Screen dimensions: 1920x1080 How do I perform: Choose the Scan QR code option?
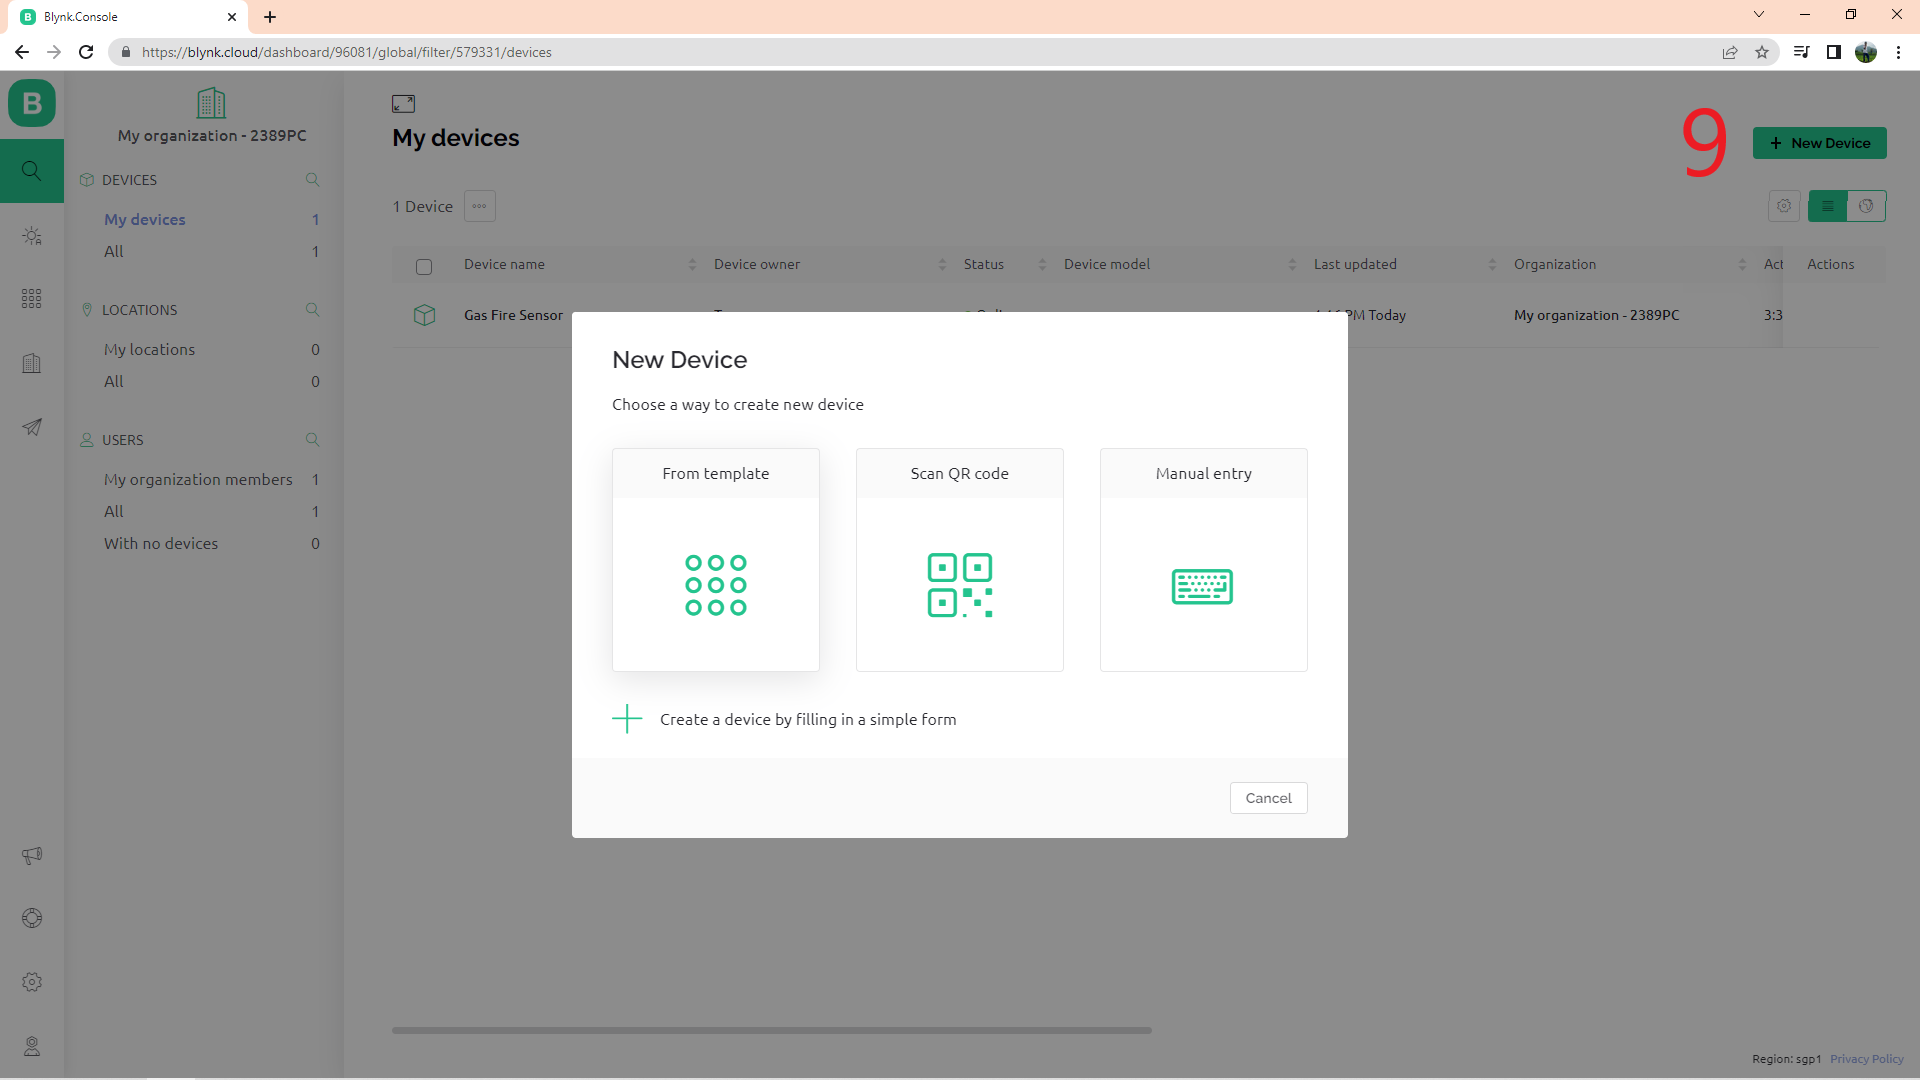[x=959, y=560]
